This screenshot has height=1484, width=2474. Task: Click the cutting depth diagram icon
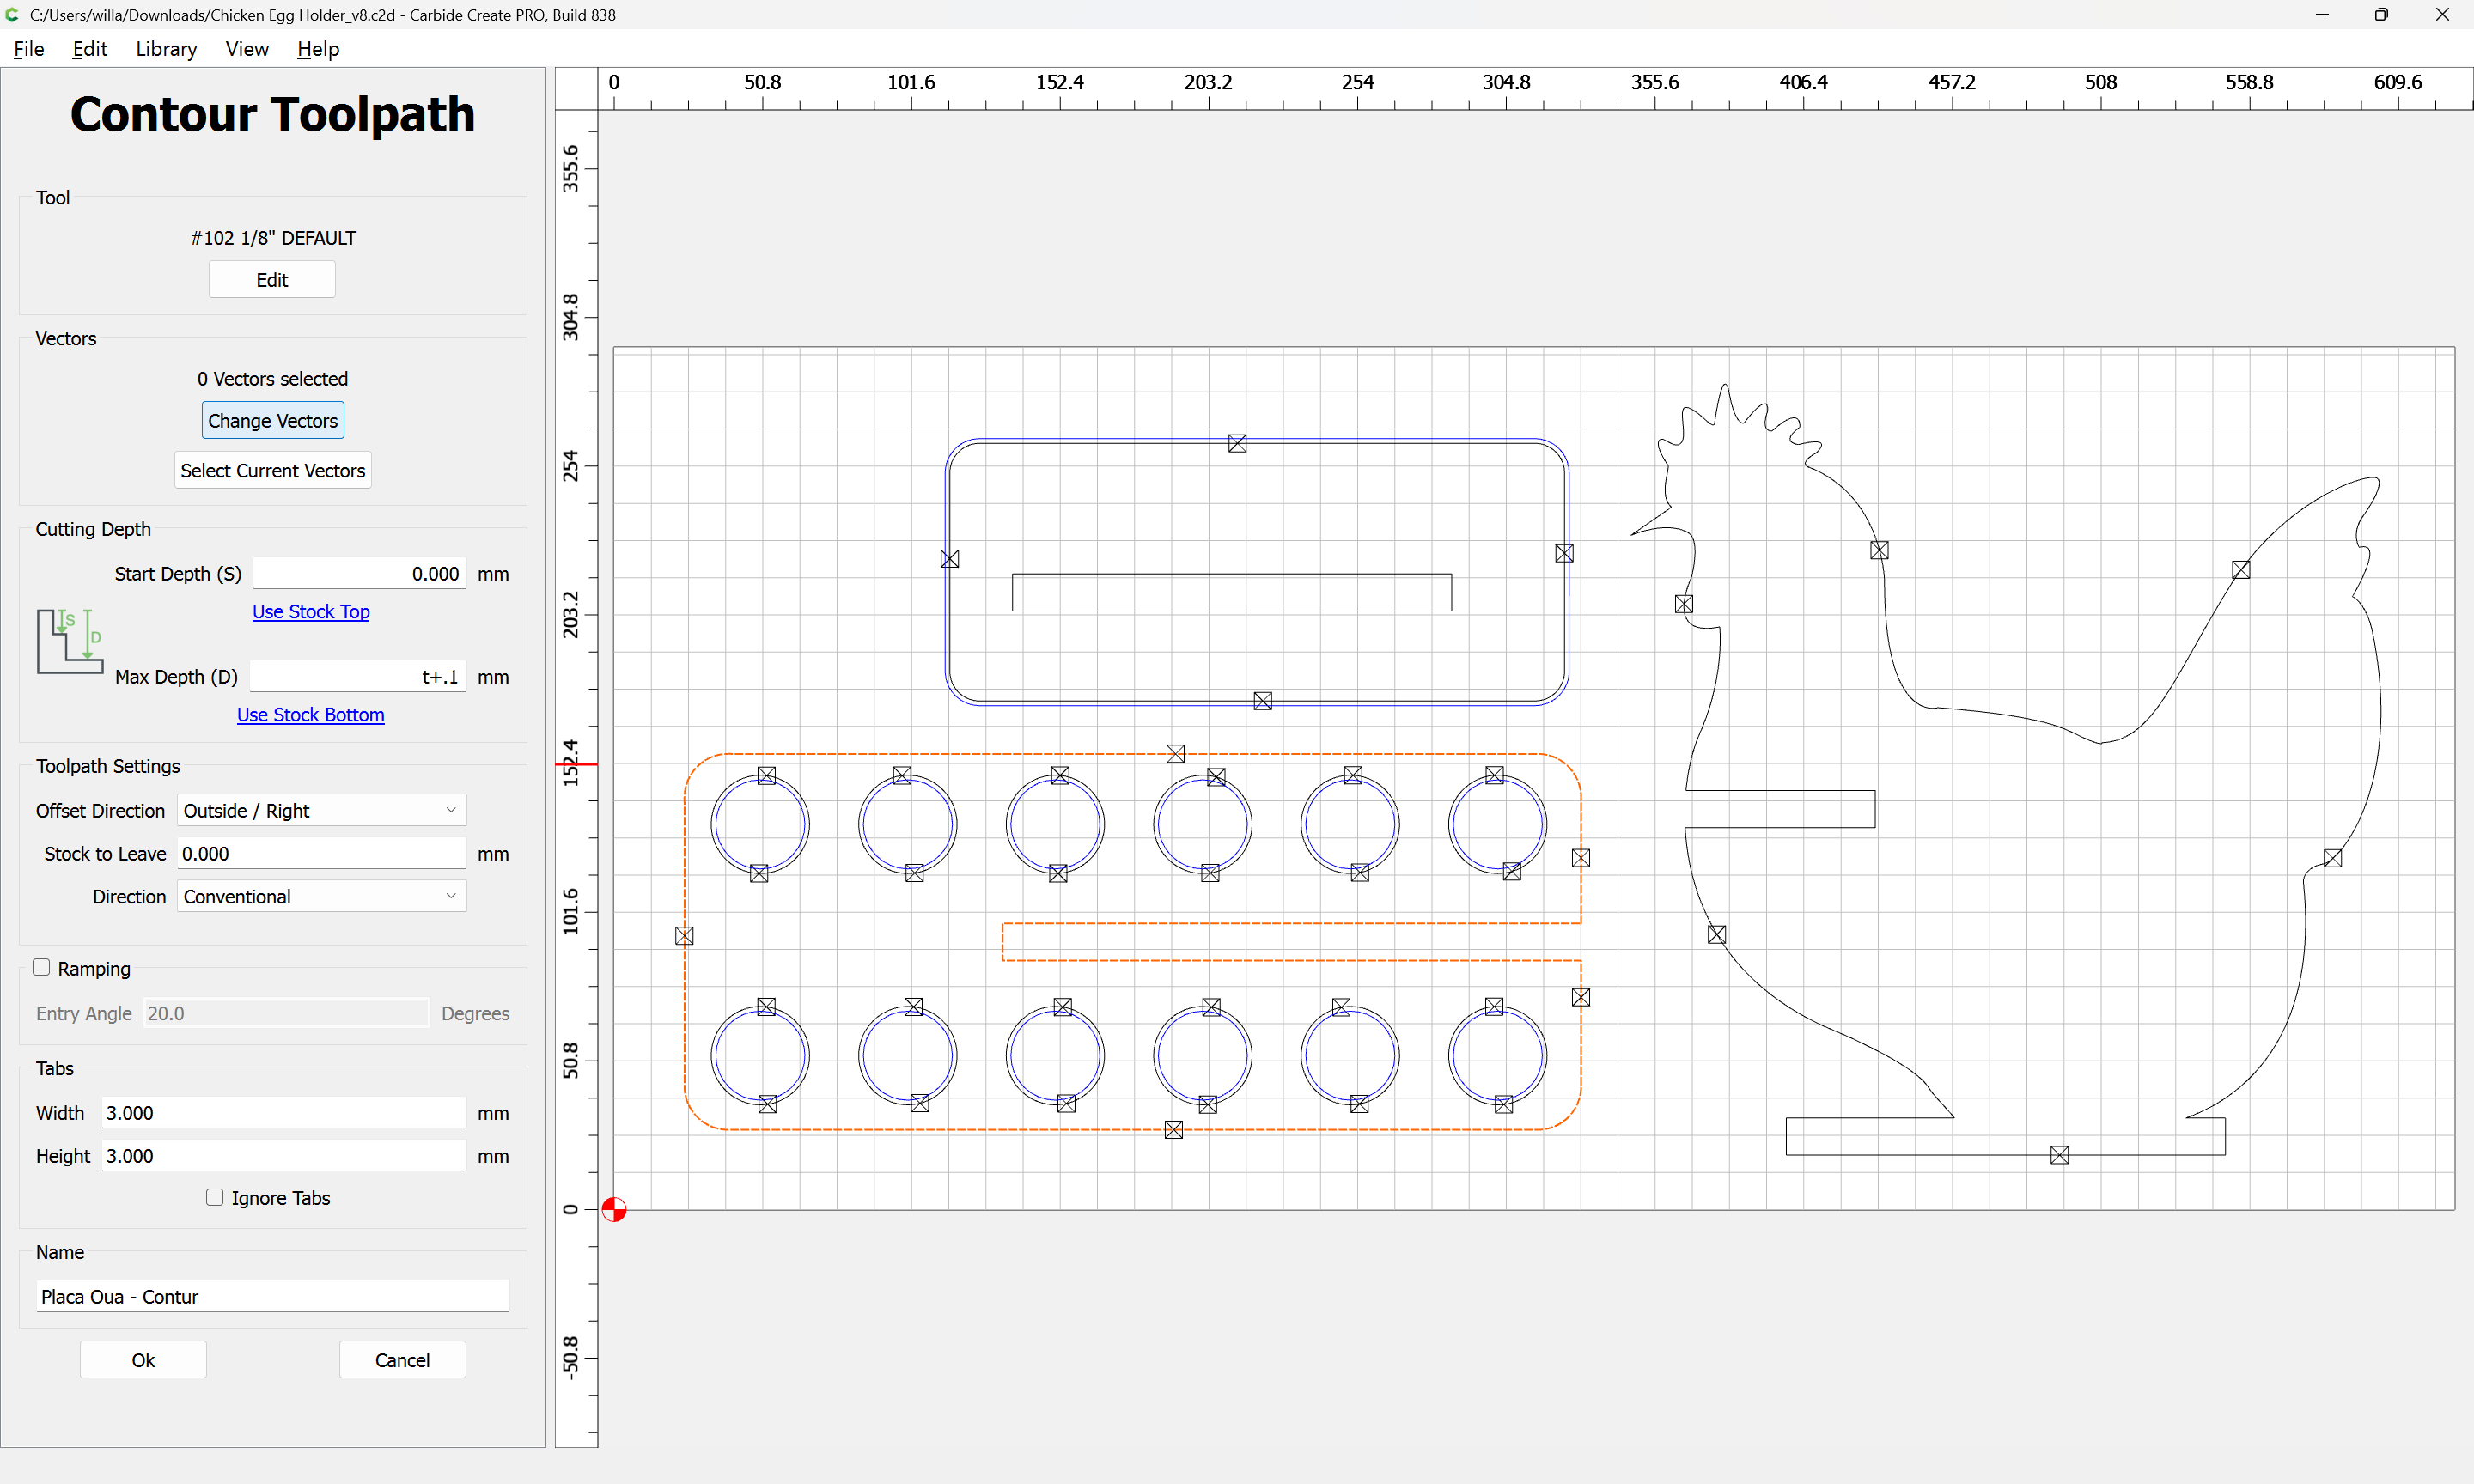coord(69,641)
